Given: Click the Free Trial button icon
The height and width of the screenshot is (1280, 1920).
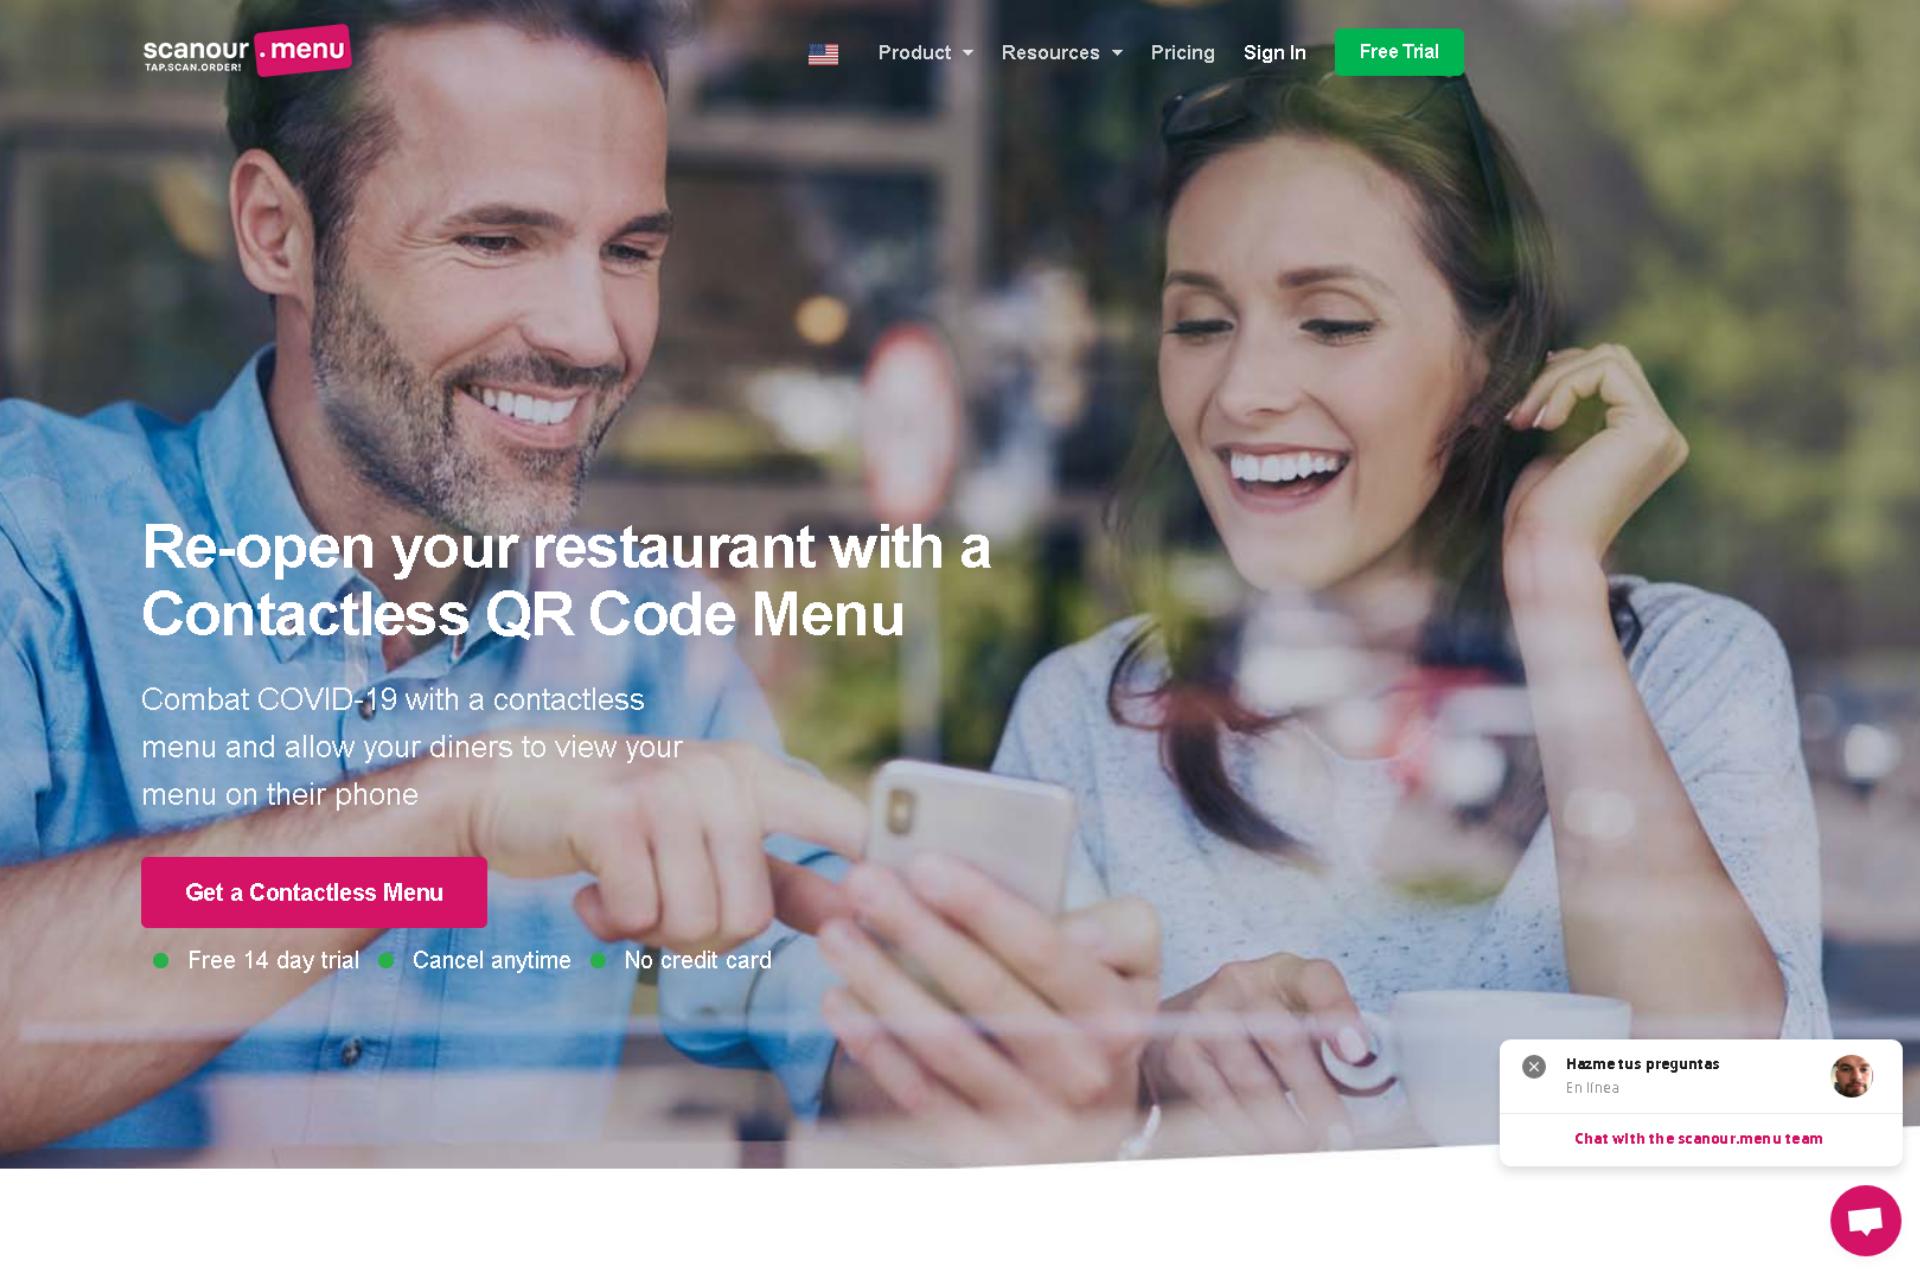Looking at the screenshot, I should click(1399, 51).
